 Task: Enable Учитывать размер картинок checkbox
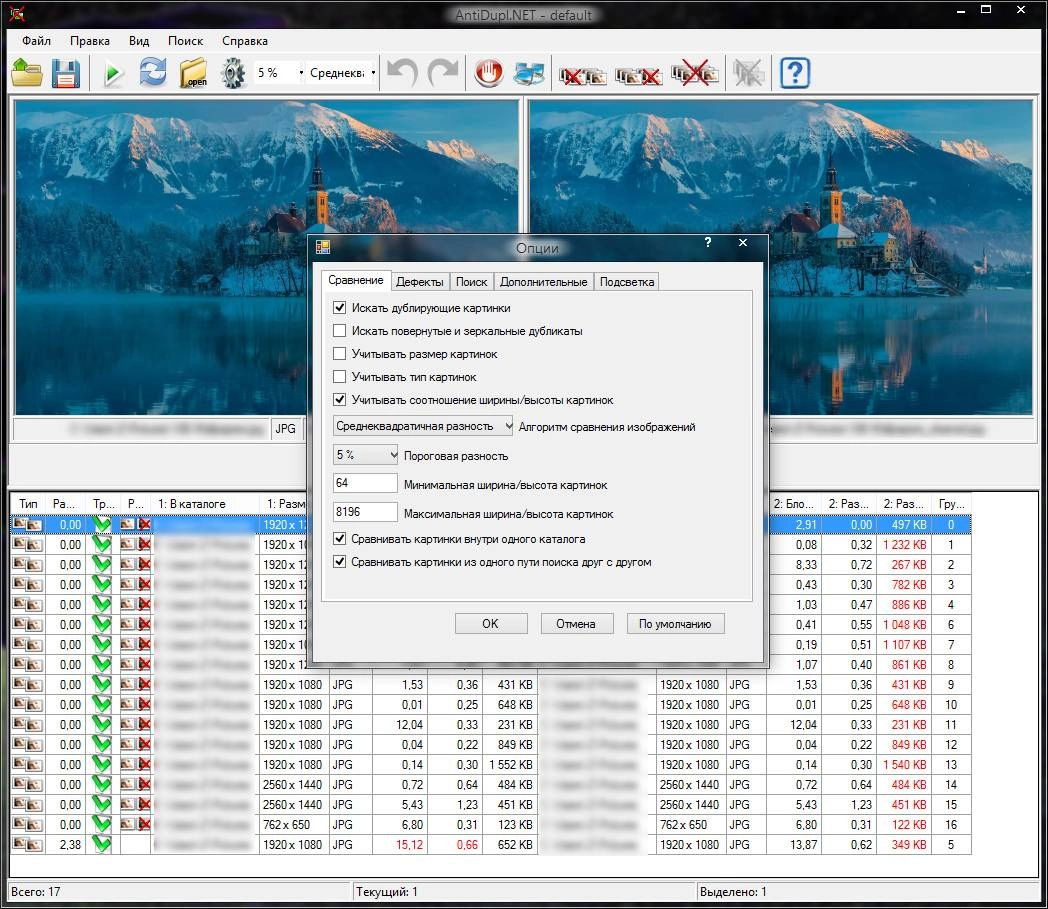coord(340,354)
